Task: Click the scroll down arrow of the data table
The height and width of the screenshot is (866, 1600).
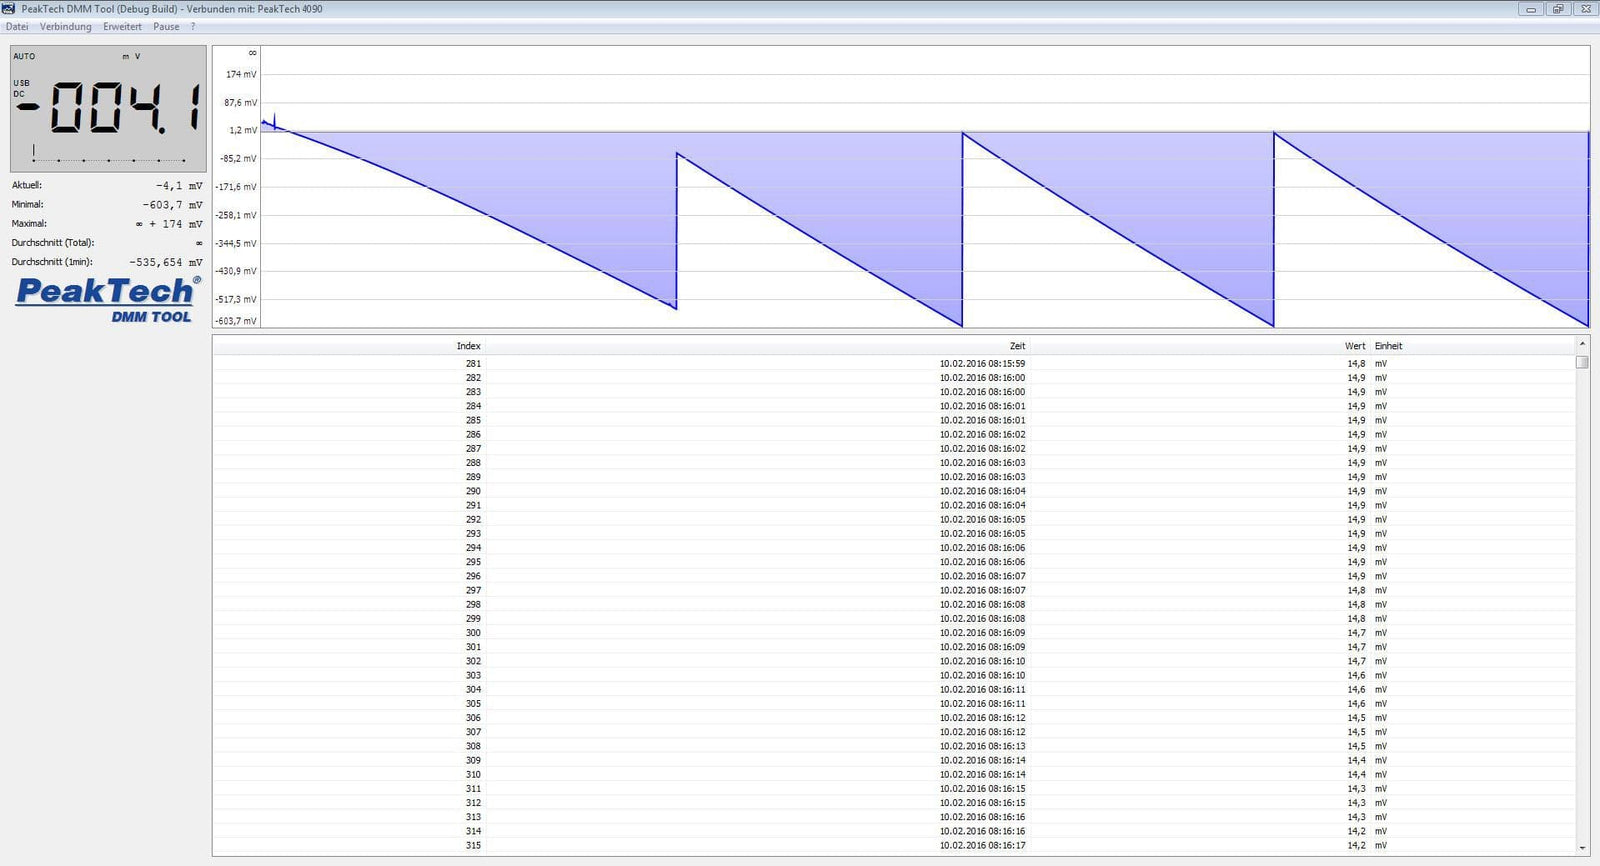Action: 1582,848
